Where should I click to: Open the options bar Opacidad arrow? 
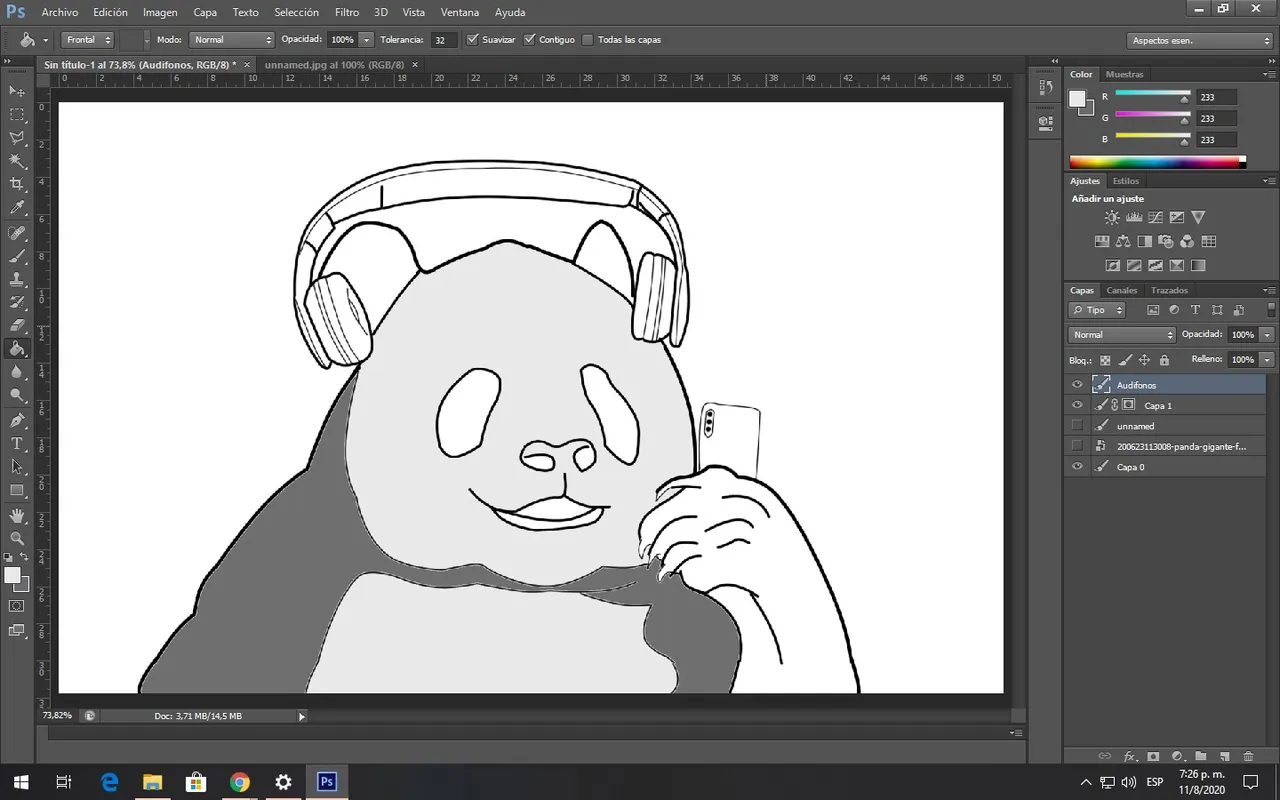coord(366,39)
